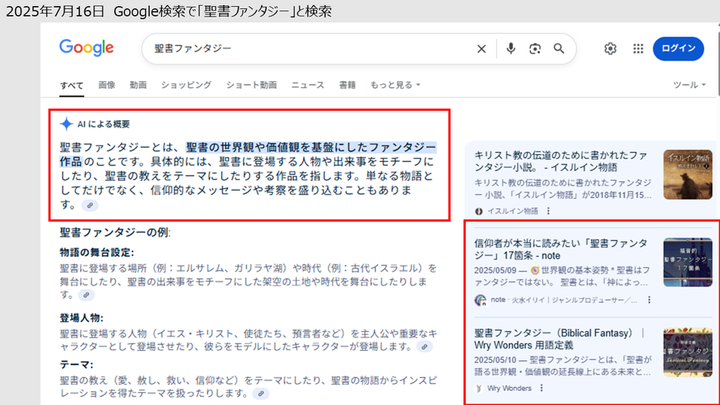Click the Google logo

pos(86,48)
